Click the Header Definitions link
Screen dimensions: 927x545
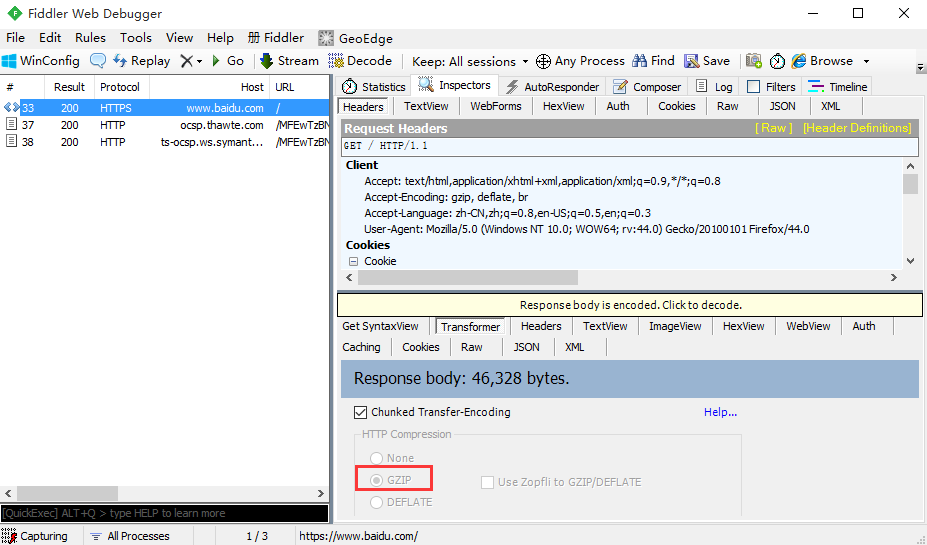857,128
